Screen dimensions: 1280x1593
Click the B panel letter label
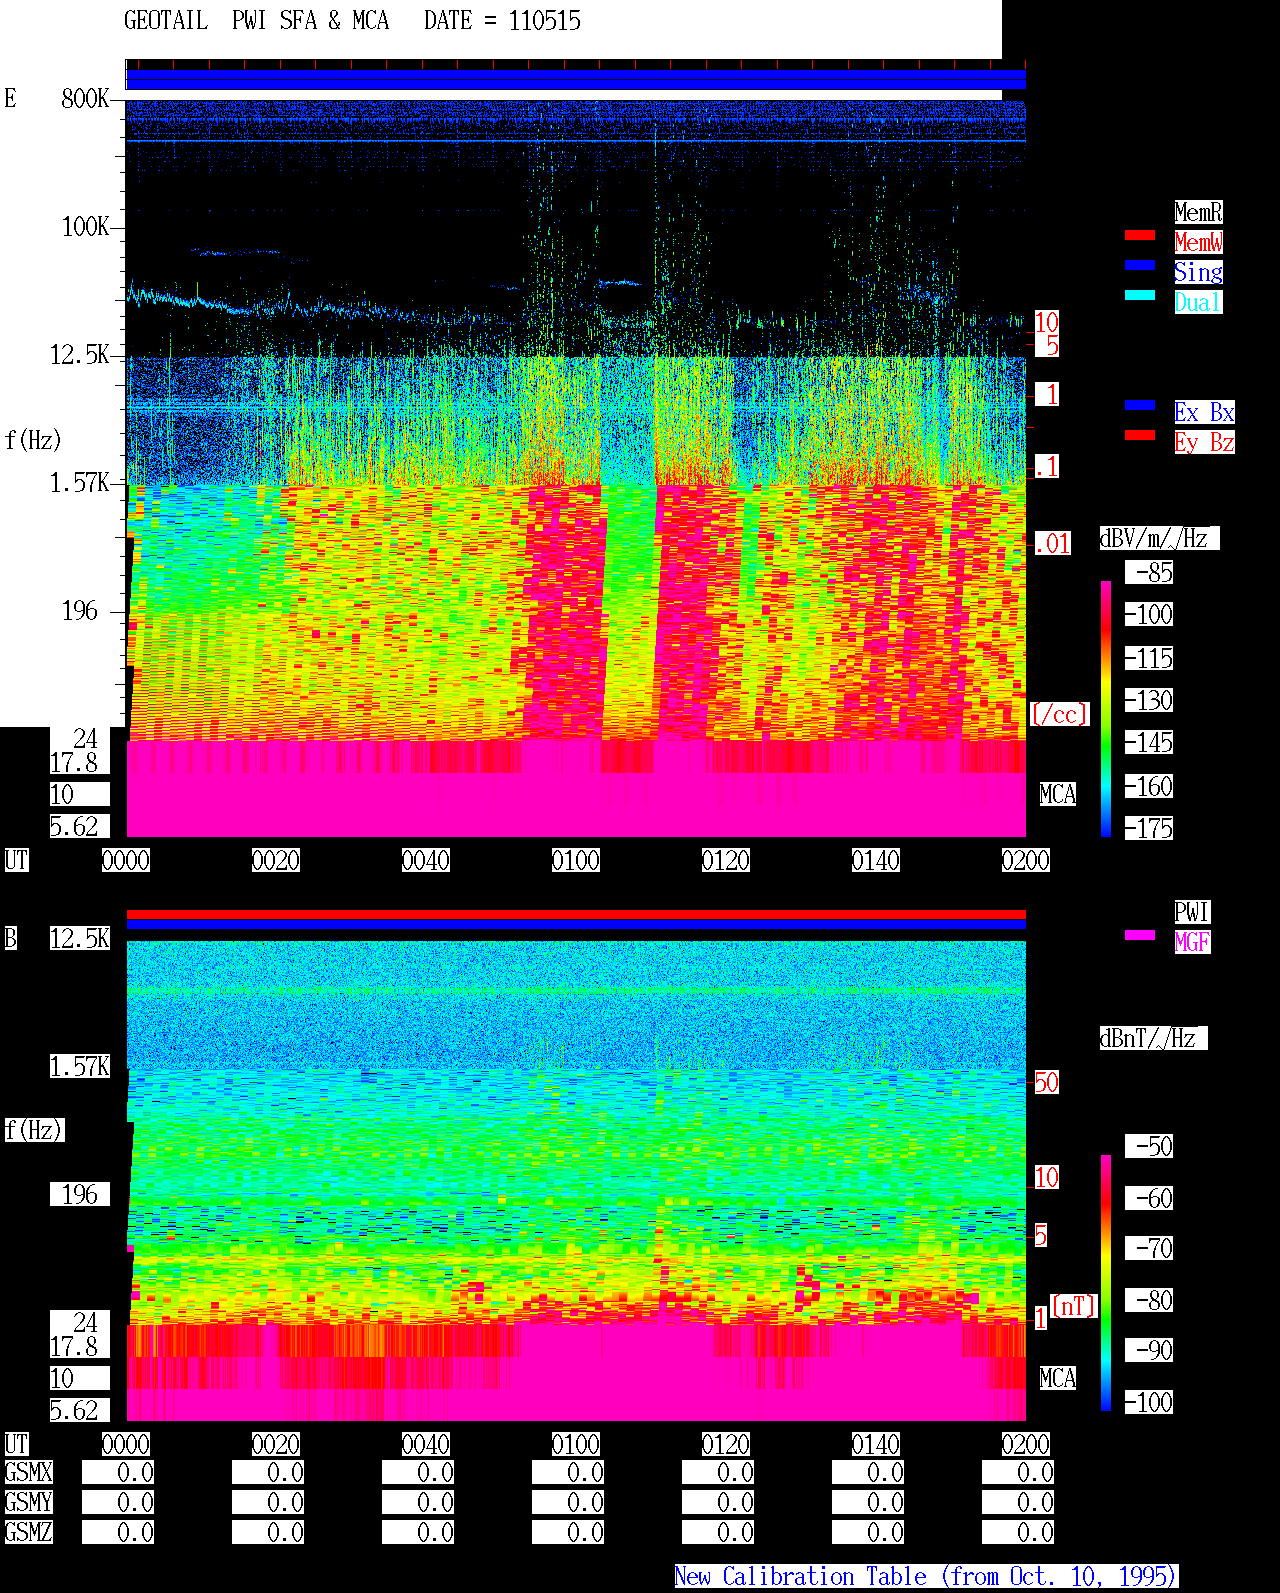[x=10, y=938]
